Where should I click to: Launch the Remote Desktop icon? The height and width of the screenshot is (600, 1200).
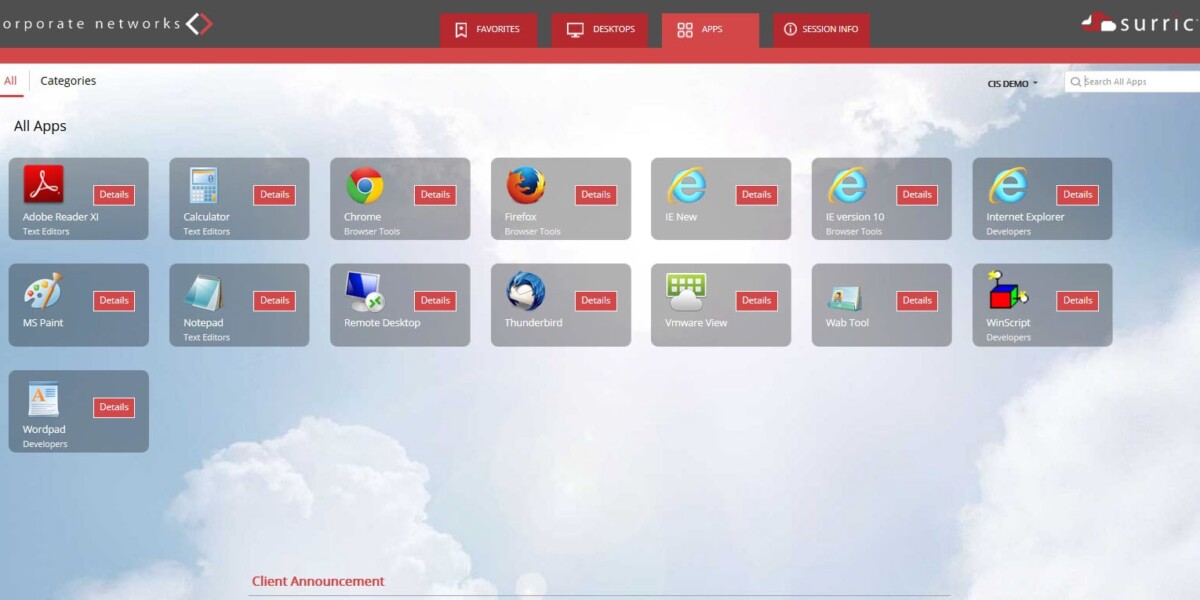click(x=365, y=292)
